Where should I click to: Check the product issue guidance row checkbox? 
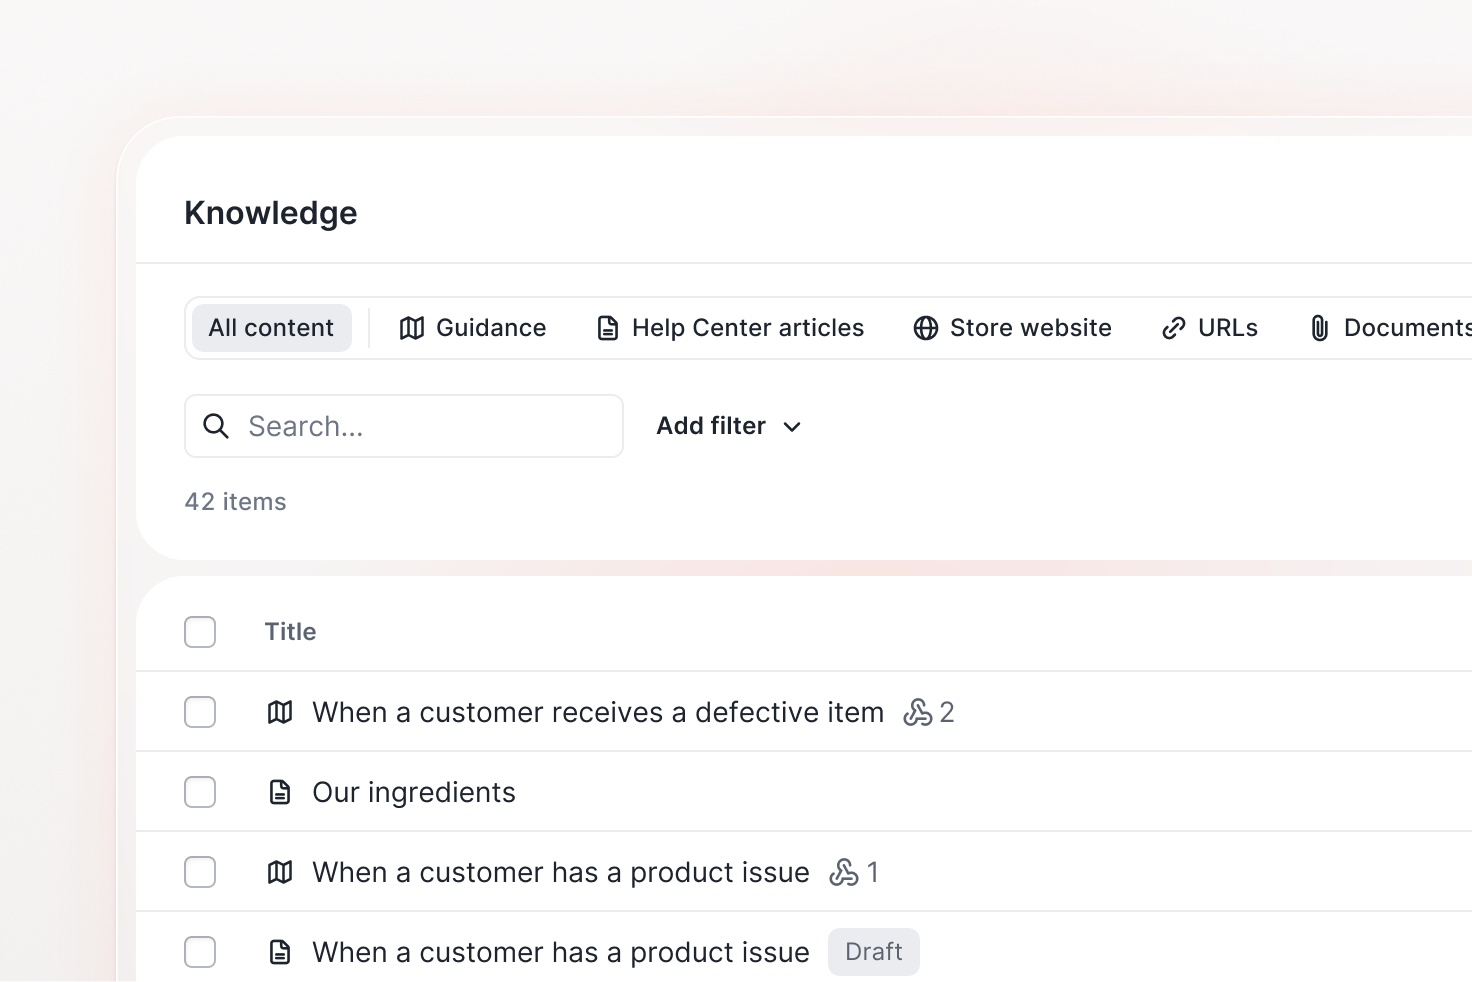coord(200,872)
